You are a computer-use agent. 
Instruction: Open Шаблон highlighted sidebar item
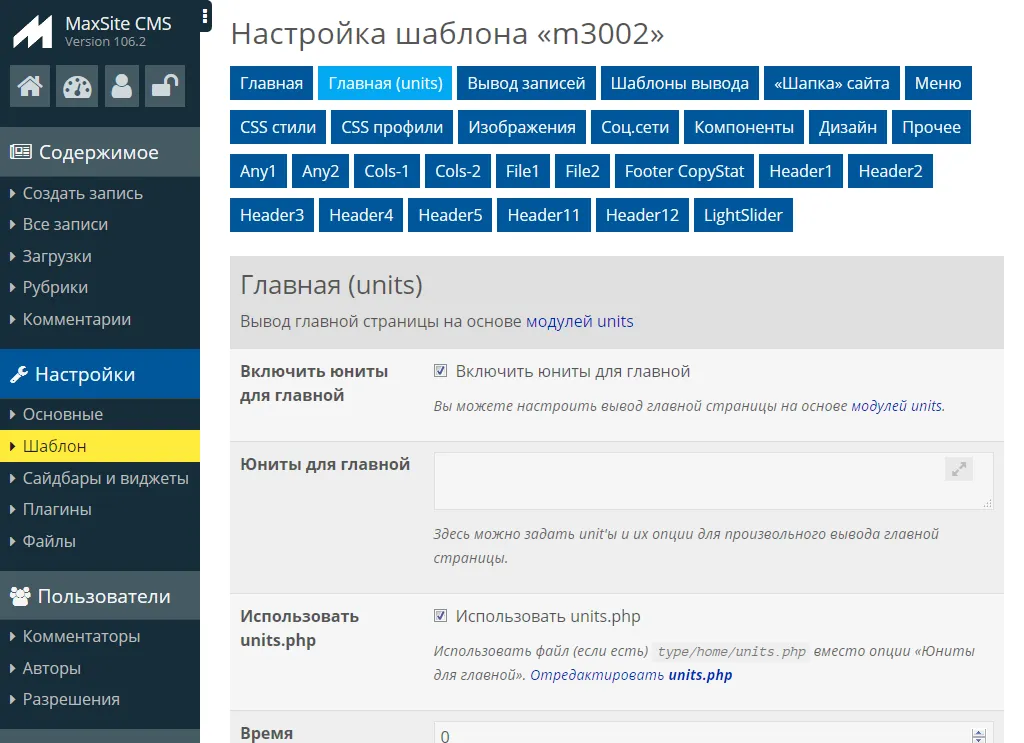tap(55, 446)
